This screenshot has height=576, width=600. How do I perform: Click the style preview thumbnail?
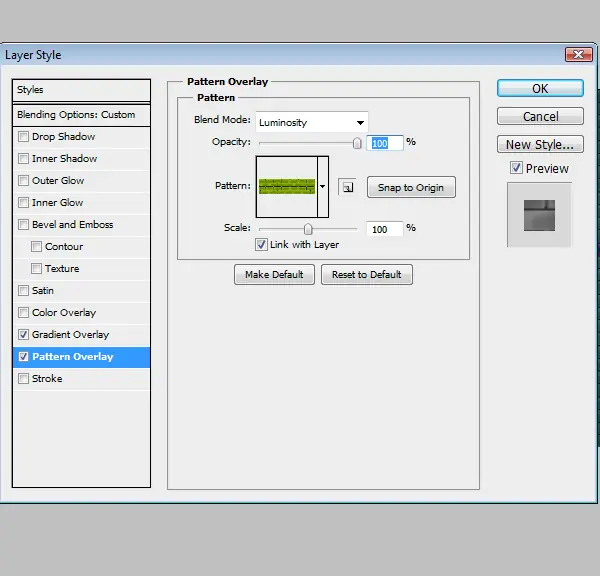(x=539, y=215)
